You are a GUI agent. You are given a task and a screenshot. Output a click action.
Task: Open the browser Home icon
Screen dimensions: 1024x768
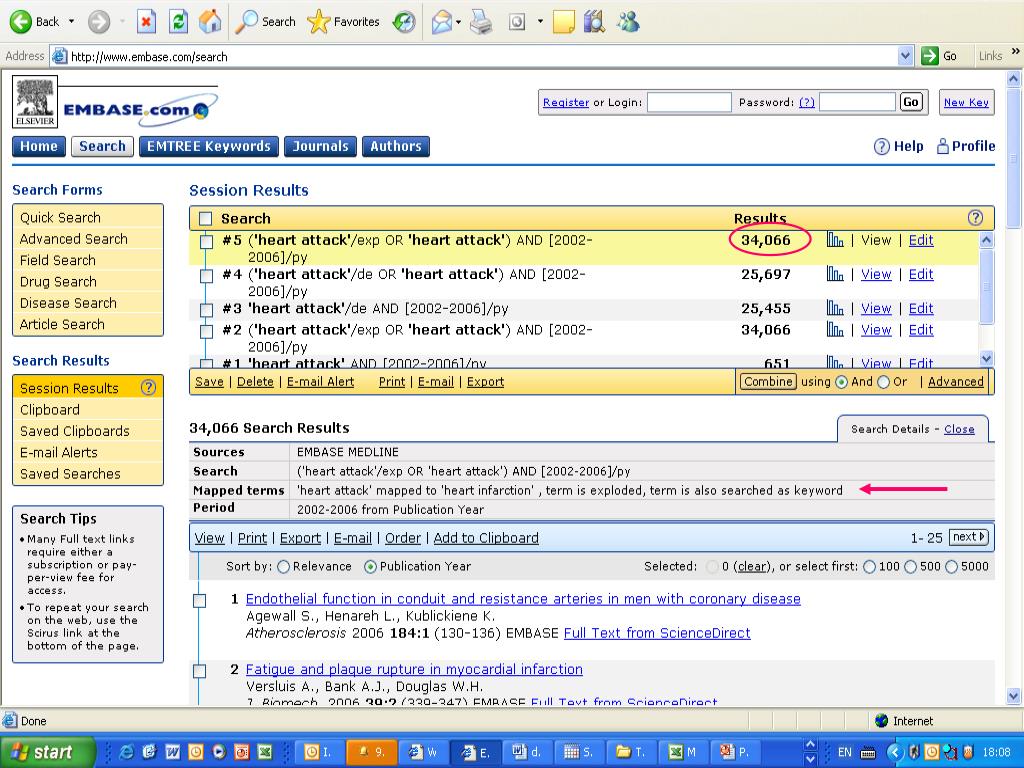click(210, 22)
